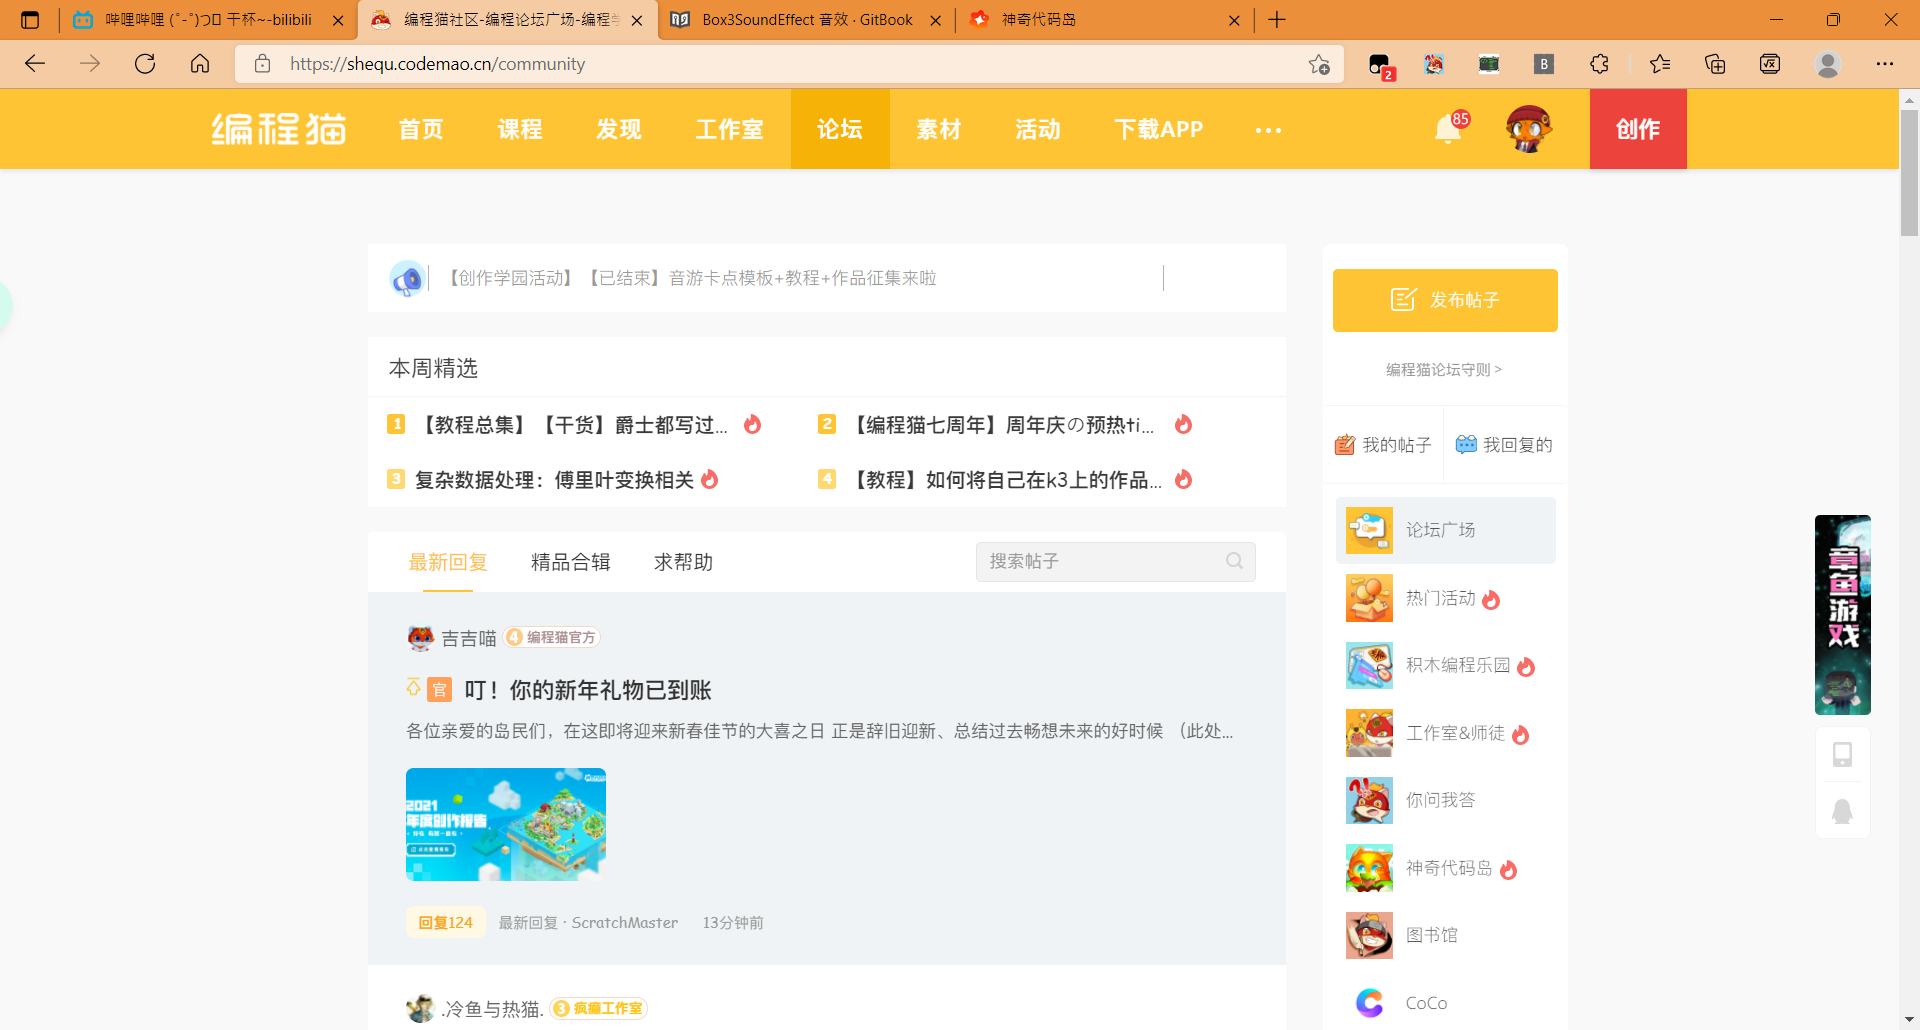1920x1030 pixels.
Task: Click the search magnifier in post search
Action: tap(1234, 561)
